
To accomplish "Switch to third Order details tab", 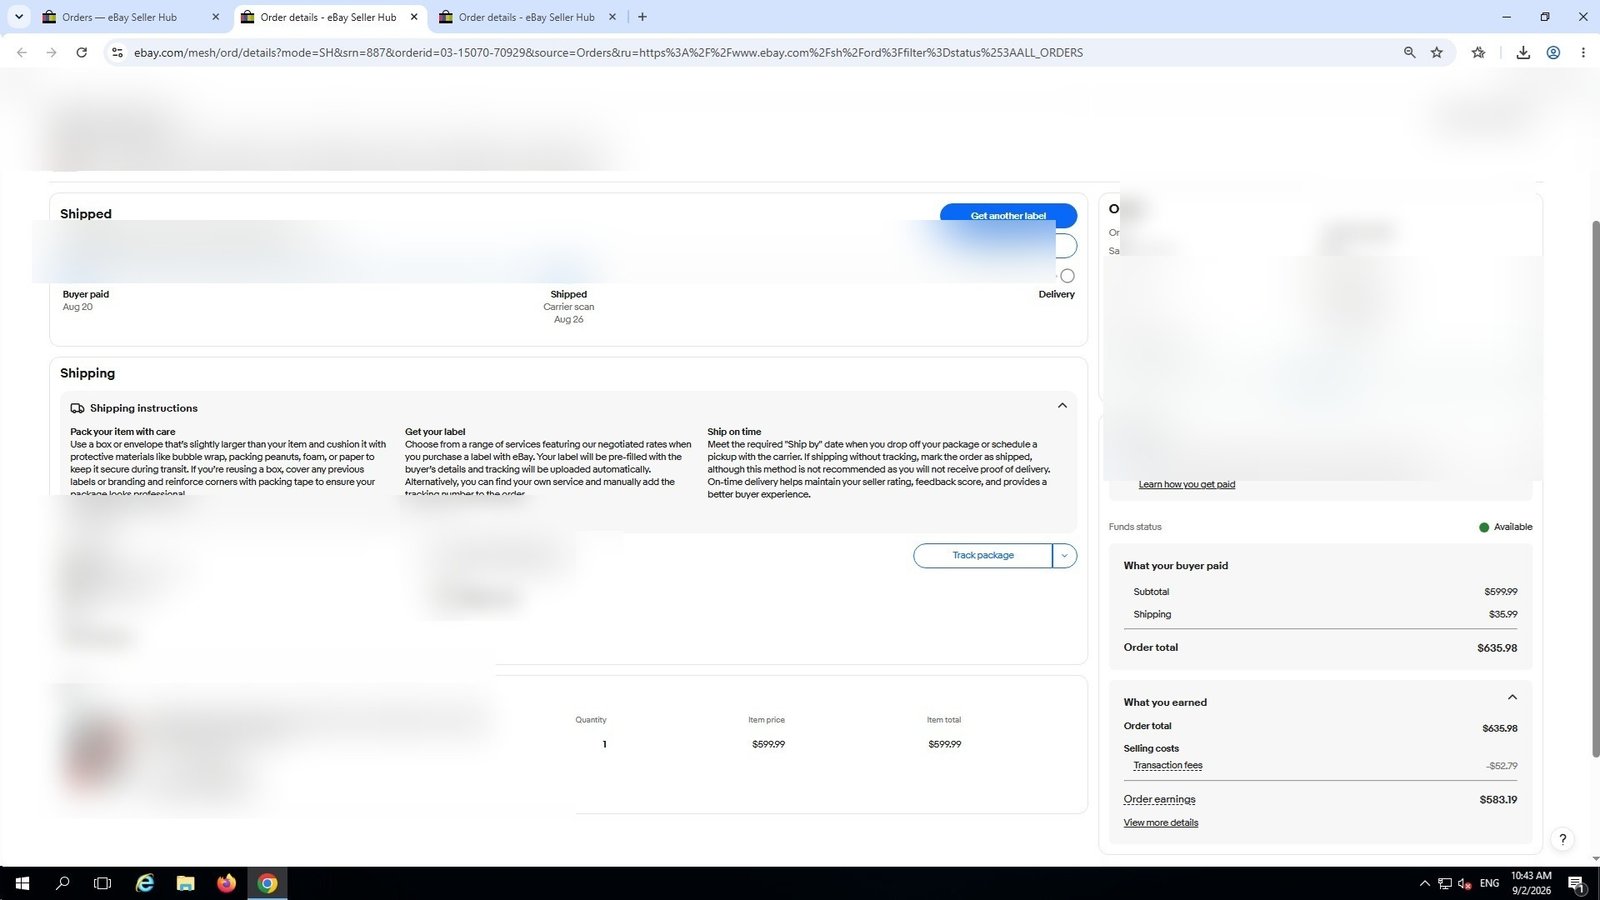I will (x=528, y=17).
